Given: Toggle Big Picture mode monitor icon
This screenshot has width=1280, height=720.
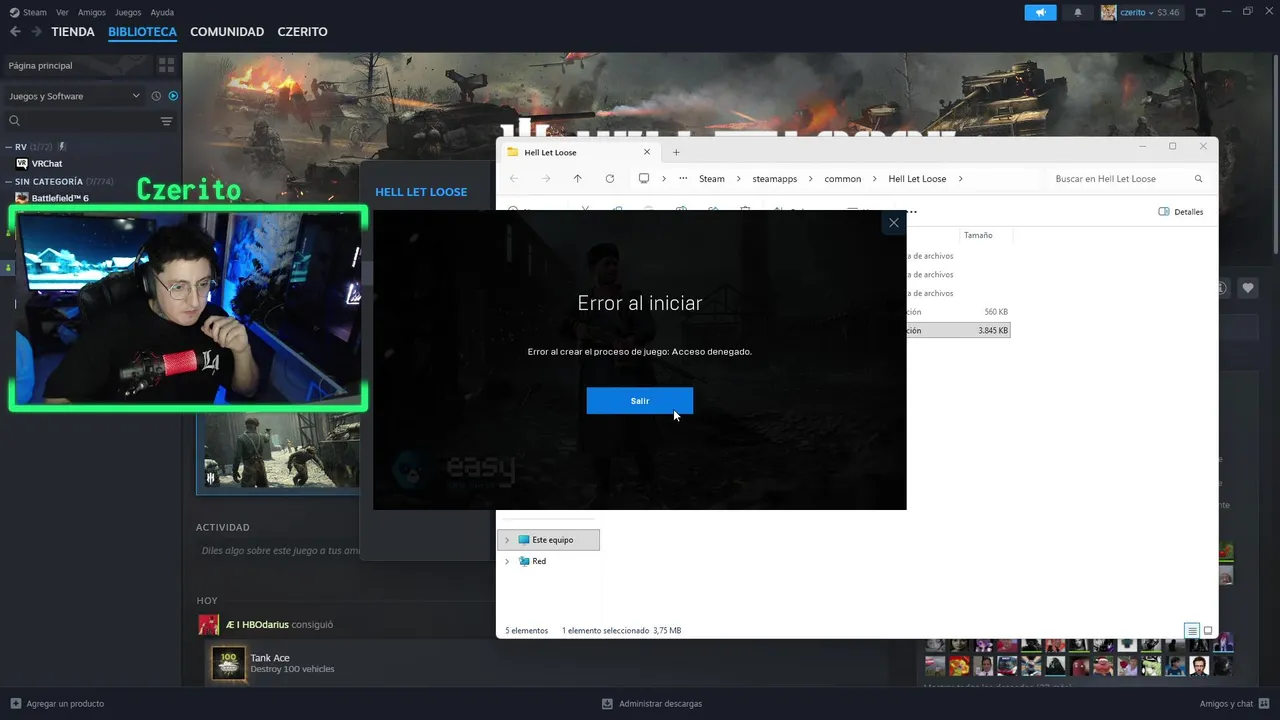Looking at the screenshot, I should (1201, 12).
